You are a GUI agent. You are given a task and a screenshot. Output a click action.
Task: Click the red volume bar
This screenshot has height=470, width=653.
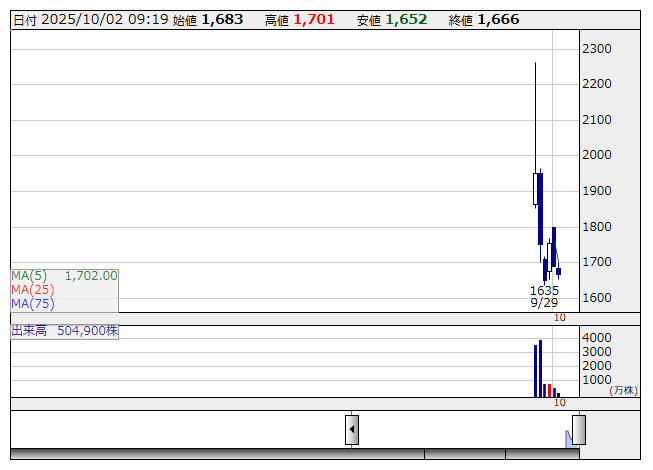point(549,390)
